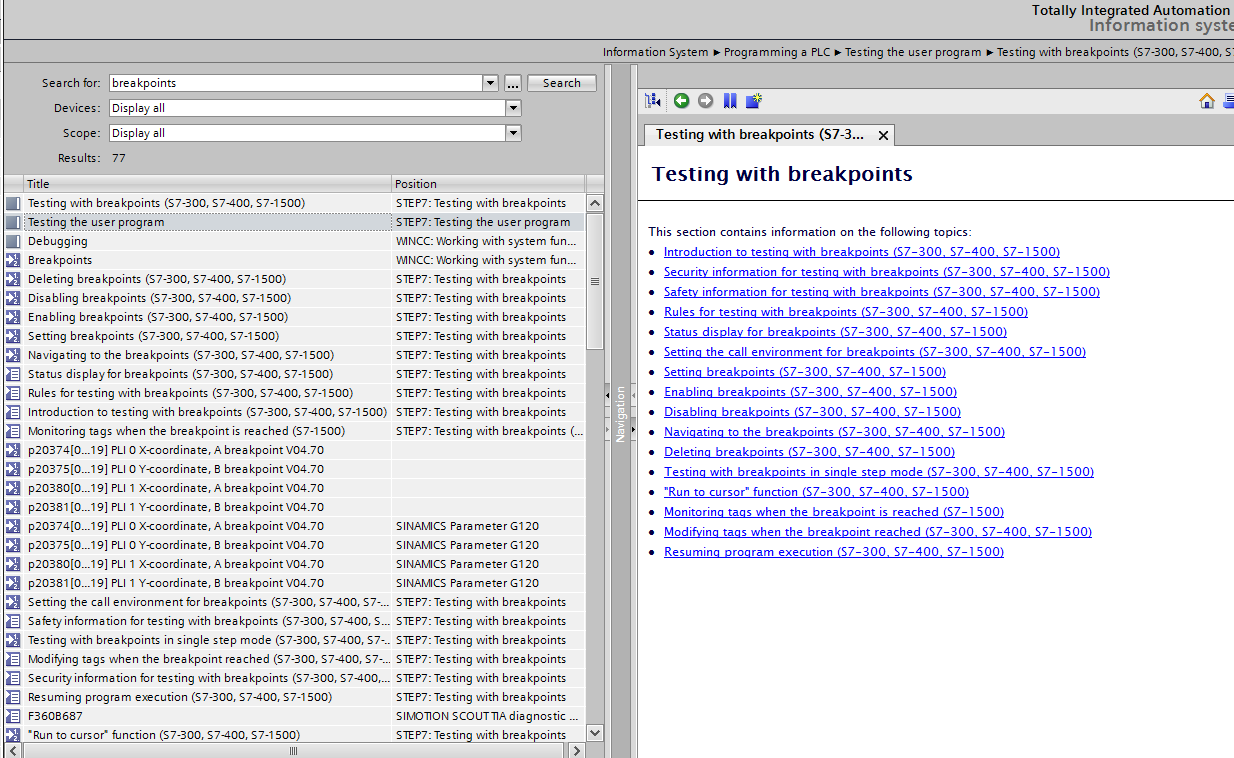Image resolution: width=1234 pixels, height=758 pixels.
Task: Open Setting the call environment link
Action: click(875, 352)
